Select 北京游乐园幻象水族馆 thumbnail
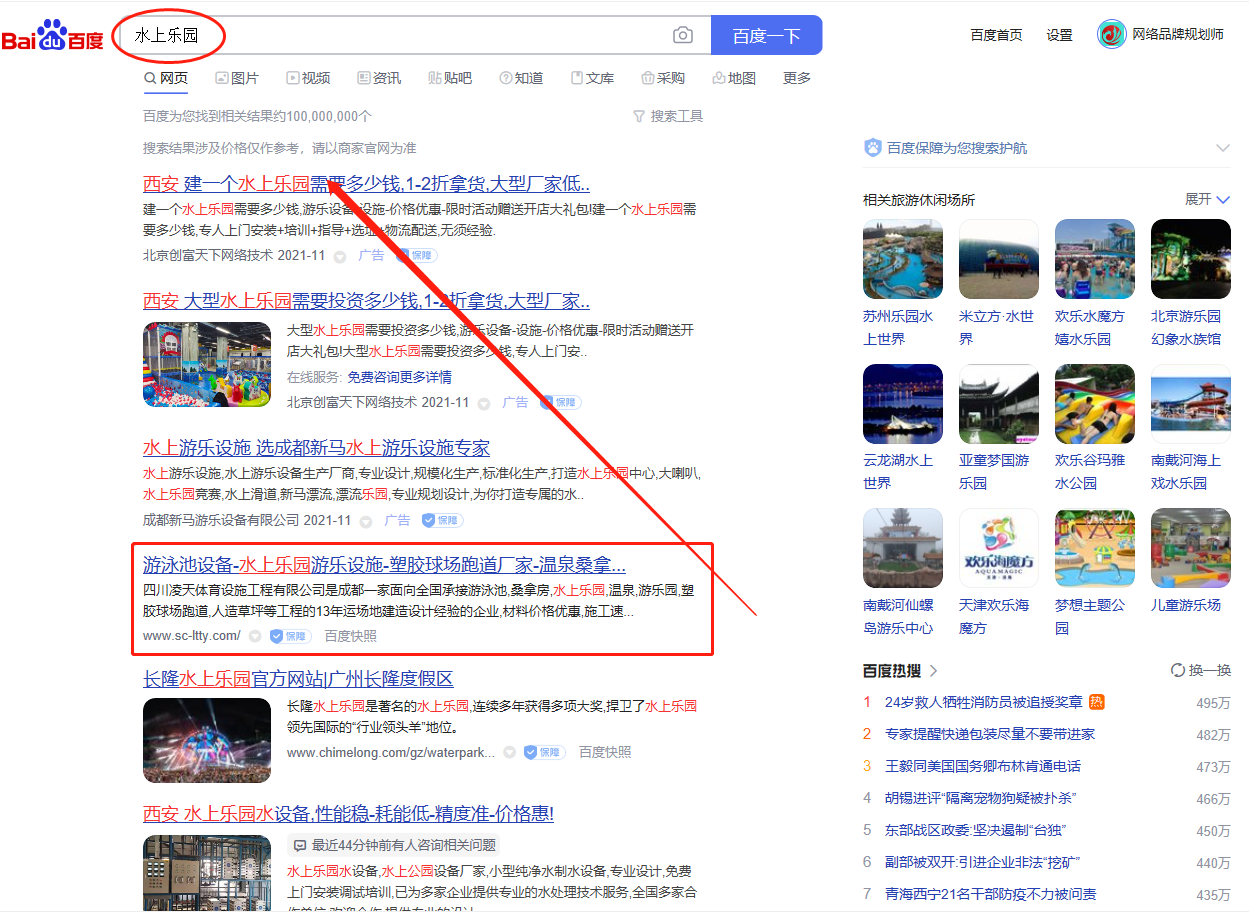Image resolution: width=1249 pixels, height=913 pixels. click(x=1191, y=259)
